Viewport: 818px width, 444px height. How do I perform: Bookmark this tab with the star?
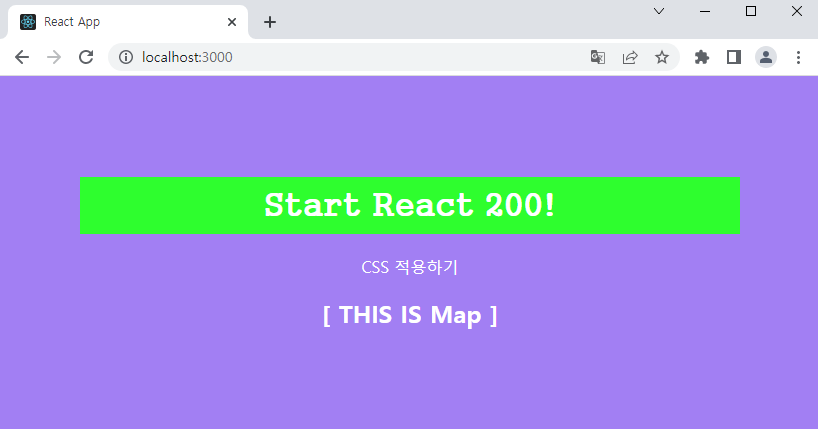tap(662, 57)
